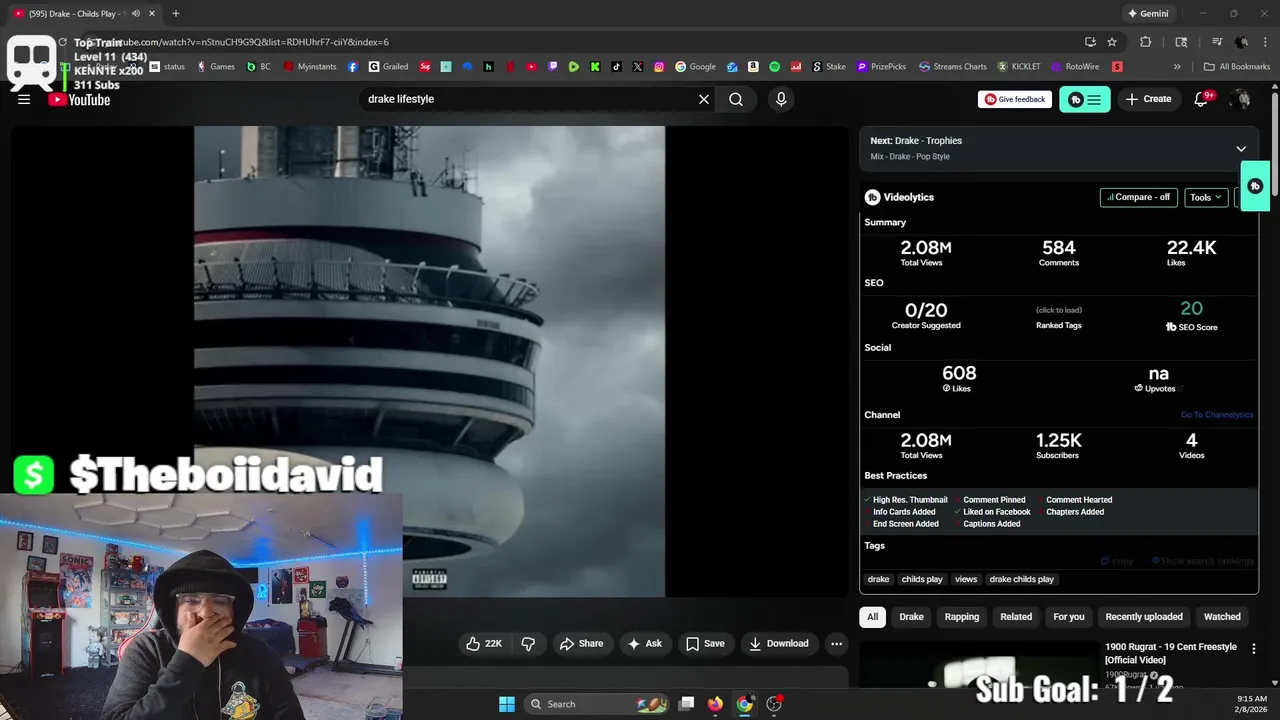Screen dimensions: 1280x720
Task: Open the All Bookmarks folder
Action: click(1237, 67)
